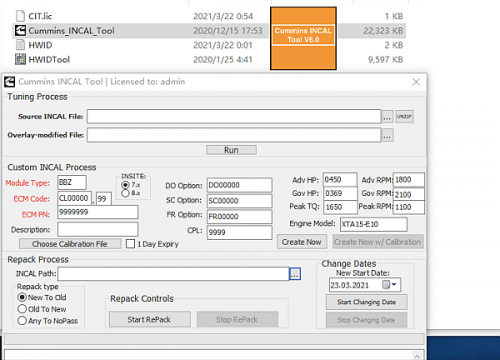Click the ECM Code field CL00000
Screen dimensions: 500x360
[x=74, y=198]
